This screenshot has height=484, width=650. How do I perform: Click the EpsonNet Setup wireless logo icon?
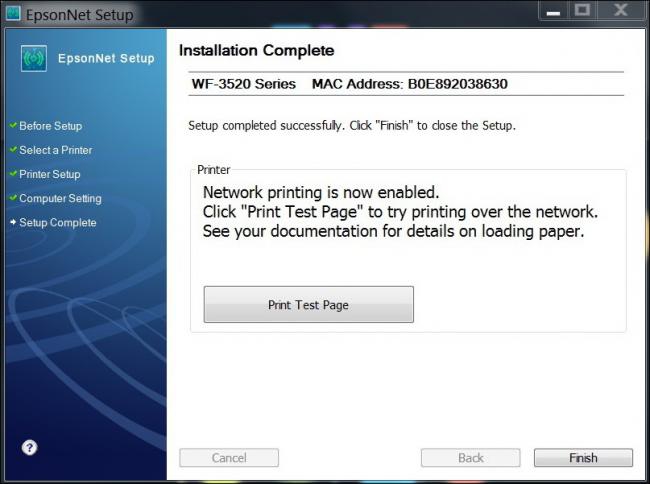click(34, 58)
